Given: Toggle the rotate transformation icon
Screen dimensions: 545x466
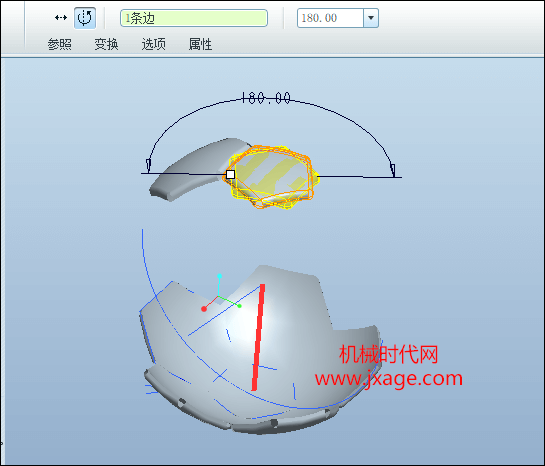Looking at the screenshot, I should [x=85, y=18].
